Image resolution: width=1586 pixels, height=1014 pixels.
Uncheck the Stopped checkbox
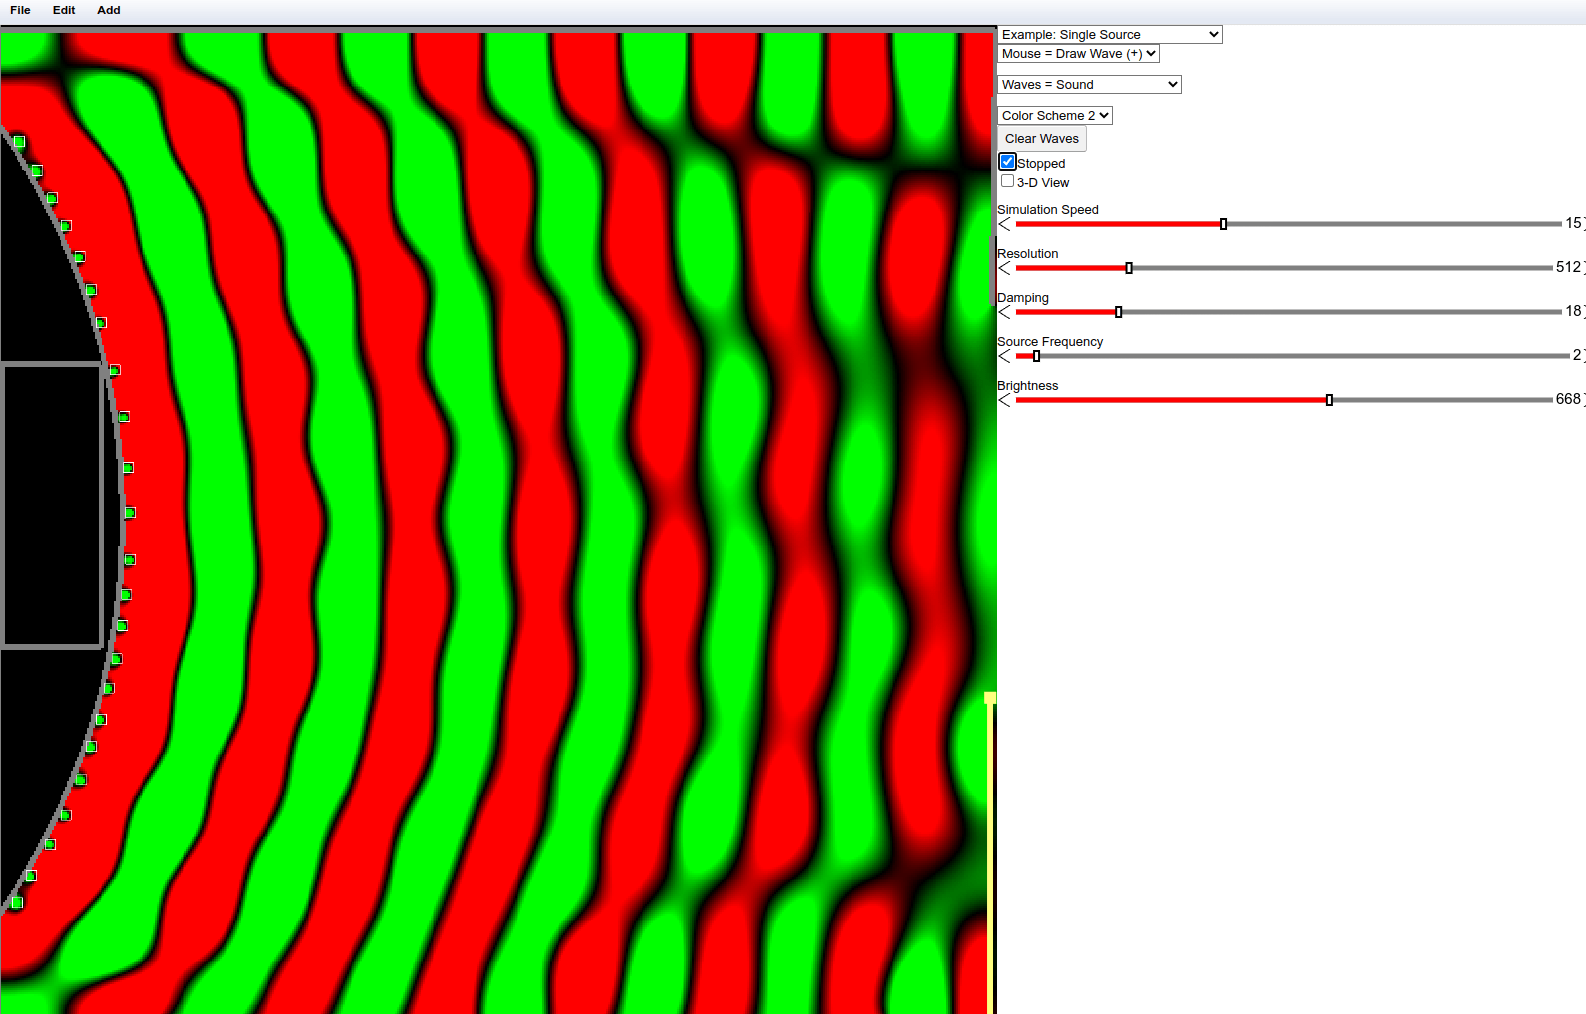pyautogui.click(x=1008, y=162)
